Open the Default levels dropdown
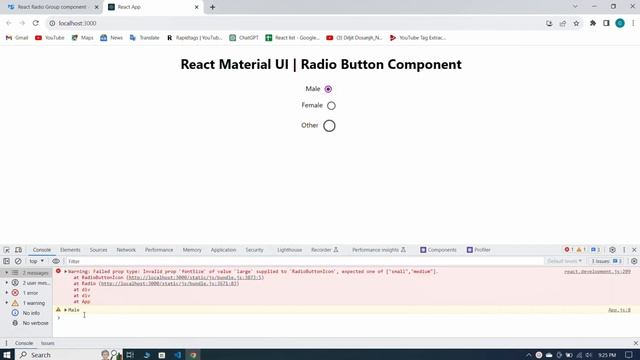Image resolution: width=640 pixels, height=360 pixels. pyautogui.click(x=564, y=261)
